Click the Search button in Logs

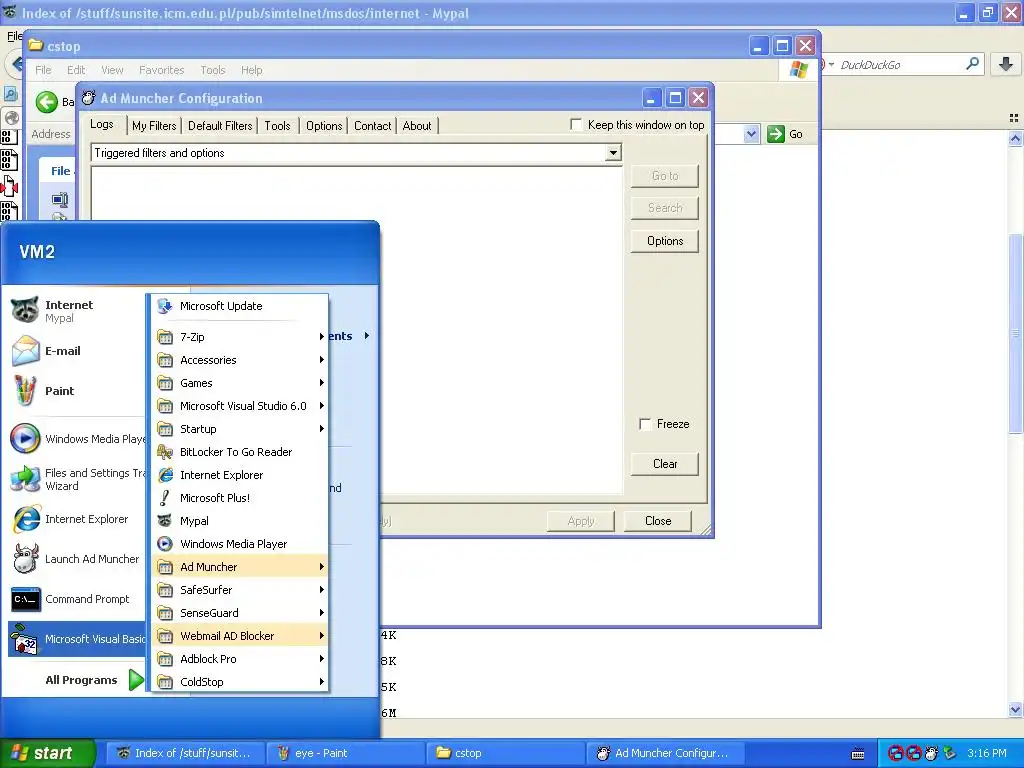[x=665, y=208]
